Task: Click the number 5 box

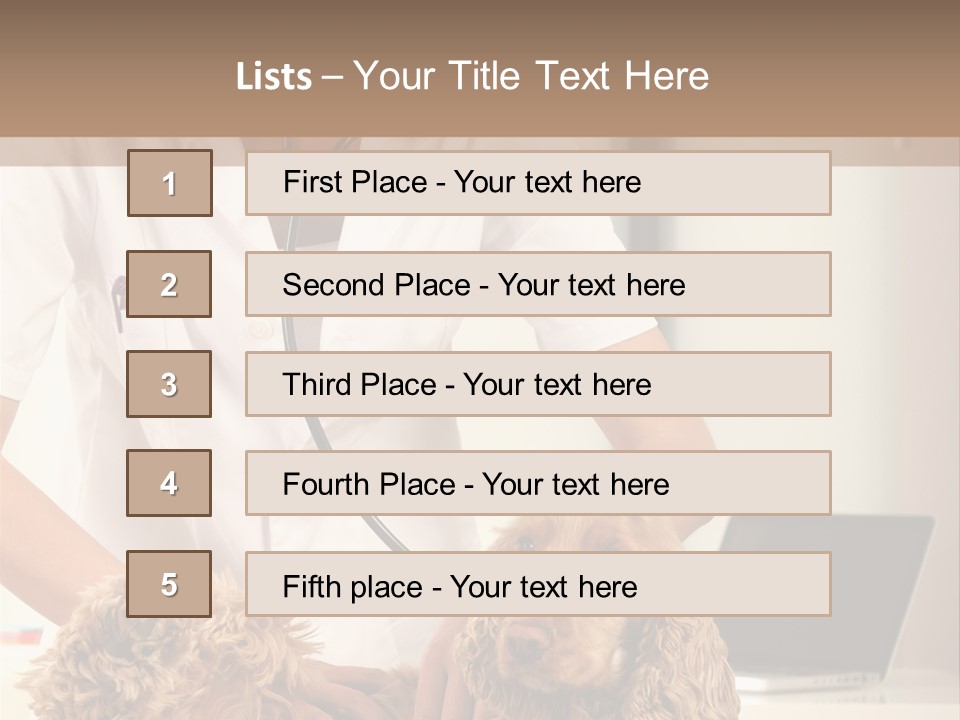Action: click(170, 584)
